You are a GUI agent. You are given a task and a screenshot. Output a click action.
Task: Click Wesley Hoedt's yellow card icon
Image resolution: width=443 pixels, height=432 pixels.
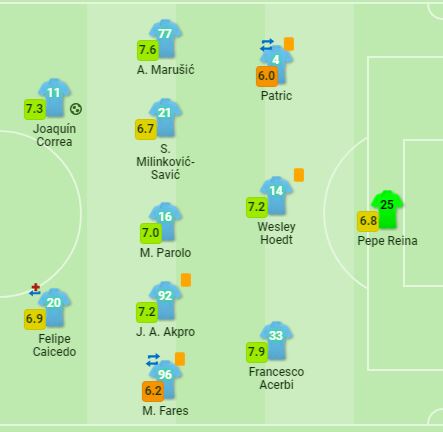[299, 175]
